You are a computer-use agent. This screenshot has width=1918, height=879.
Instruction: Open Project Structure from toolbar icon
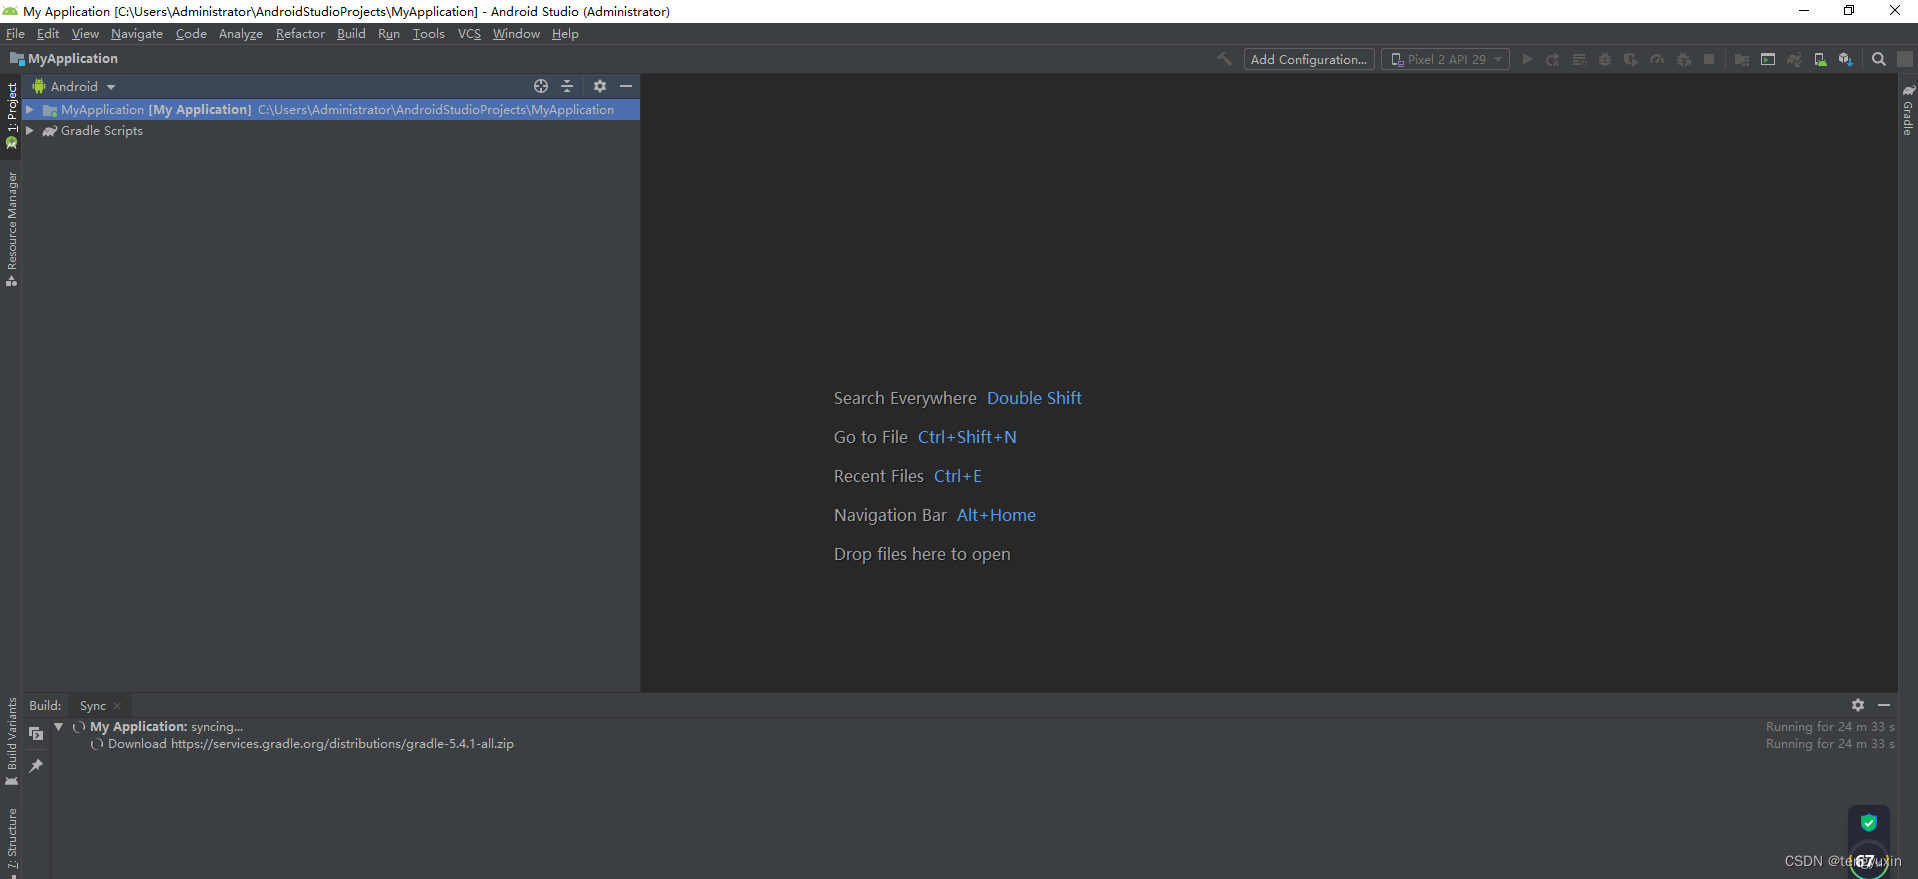(1742, 59)
